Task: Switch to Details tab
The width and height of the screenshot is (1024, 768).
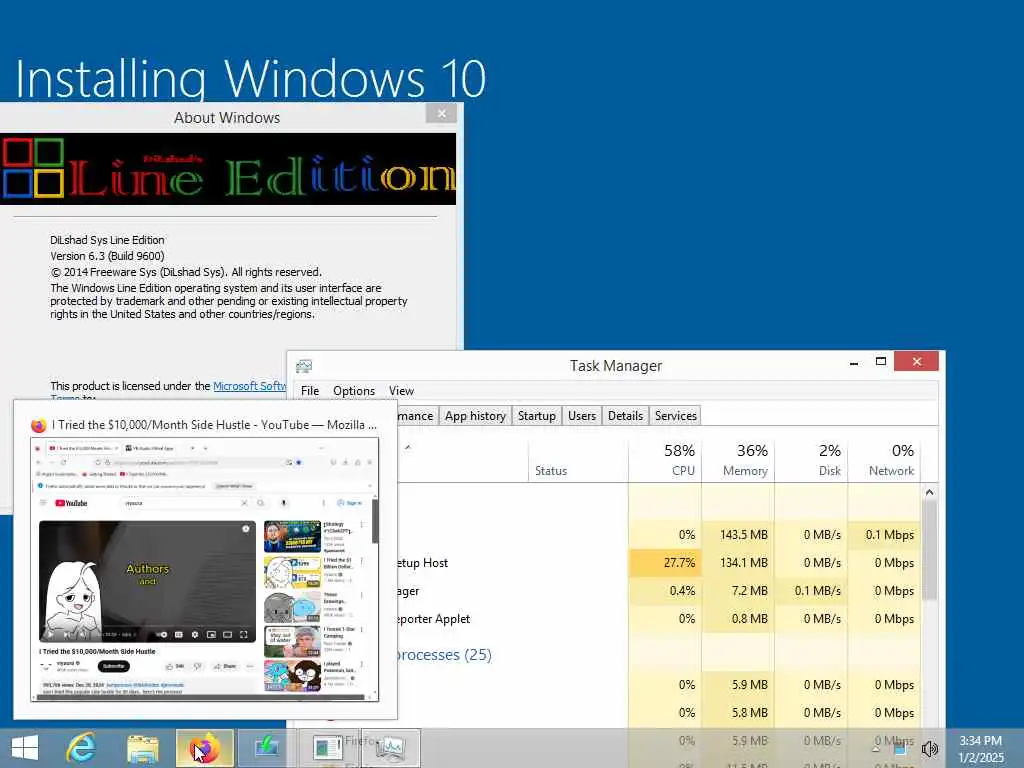Action: click(625, 416)
